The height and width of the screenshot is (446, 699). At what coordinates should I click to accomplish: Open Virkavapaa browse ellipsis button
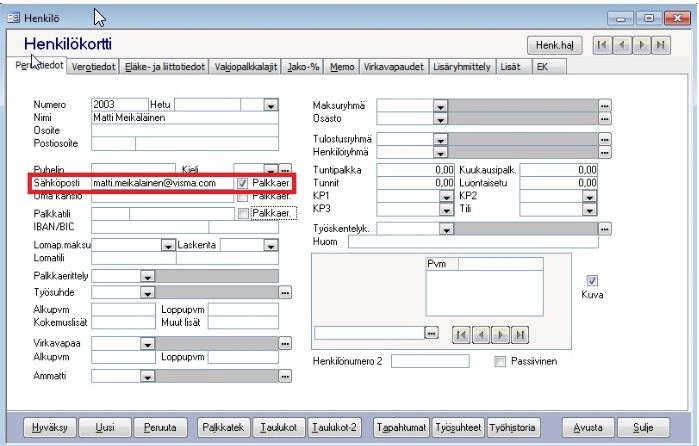(x=285, y=343)
